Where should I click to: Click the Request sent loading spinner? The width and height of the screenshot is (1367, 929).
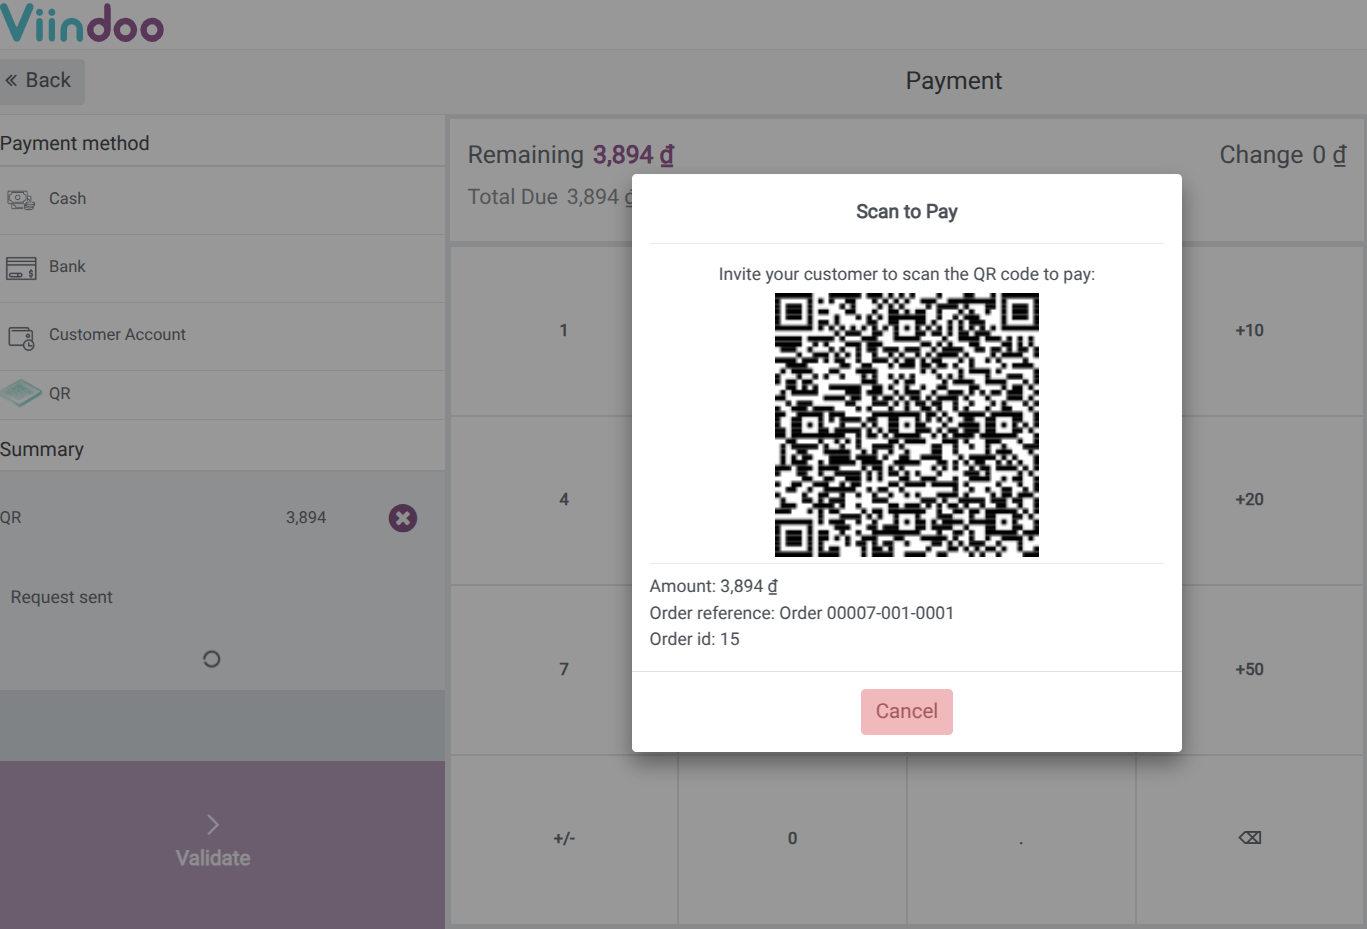tap(211, 659)
